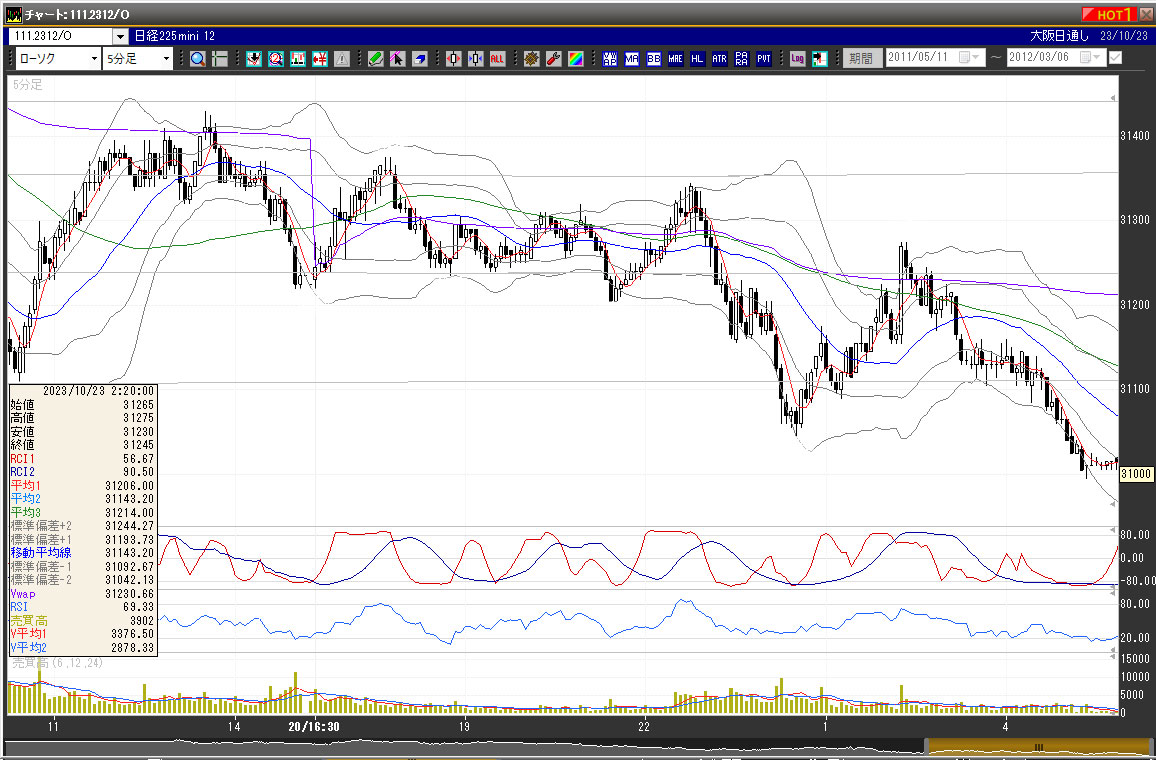Image resolution: width=1156 pixels, height=760 pixels.
Task: Open the 2012/03/06 end date calendar dropdown
Action: [1090, 57]
